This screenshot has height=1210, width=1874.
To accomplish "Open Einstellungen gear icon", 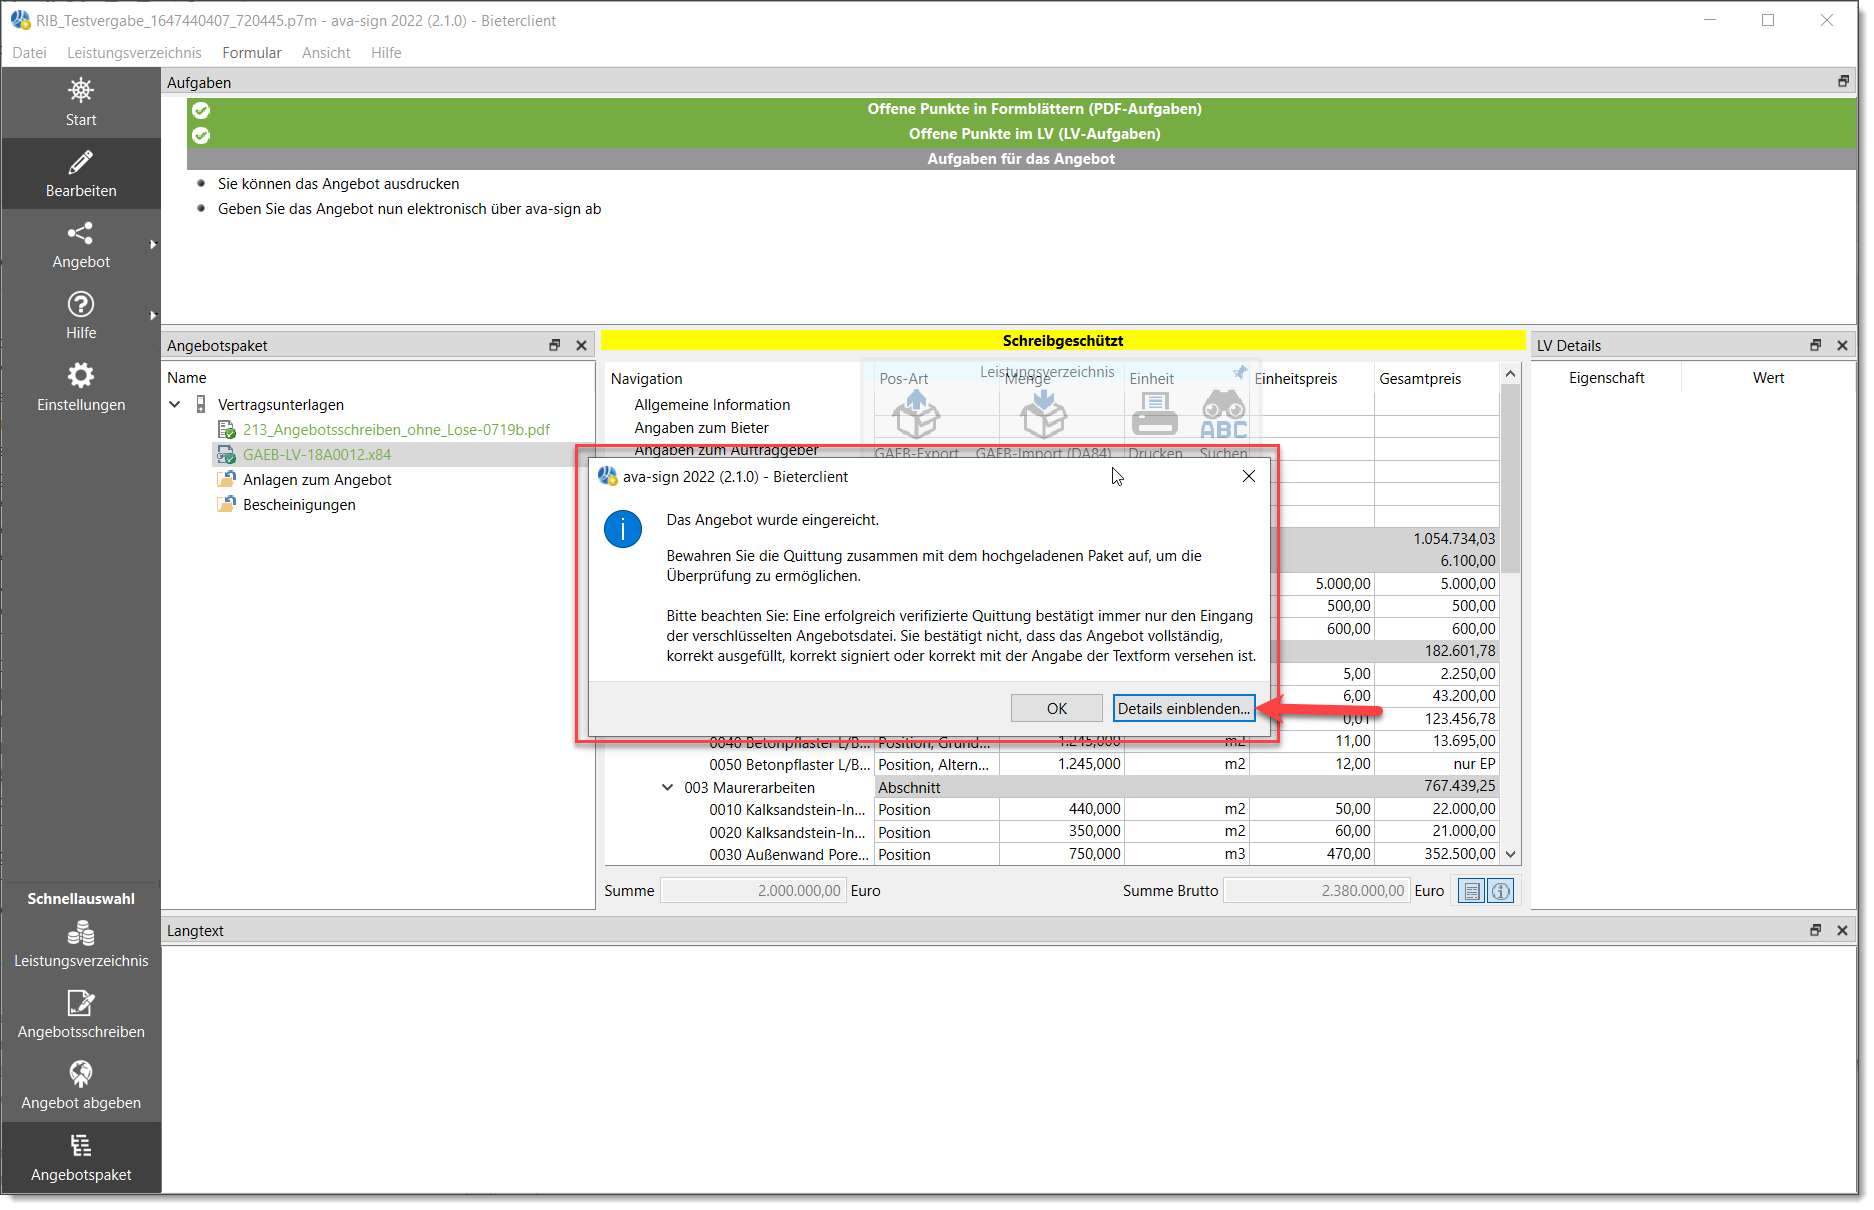I will (81, 375).
